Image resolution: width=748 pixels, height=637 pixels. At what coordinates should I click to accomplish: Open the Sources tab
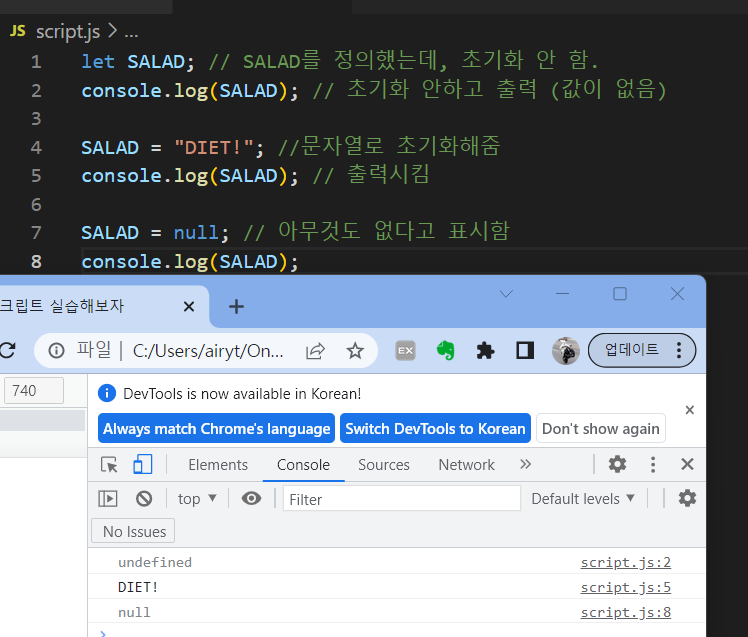(384, 465)
